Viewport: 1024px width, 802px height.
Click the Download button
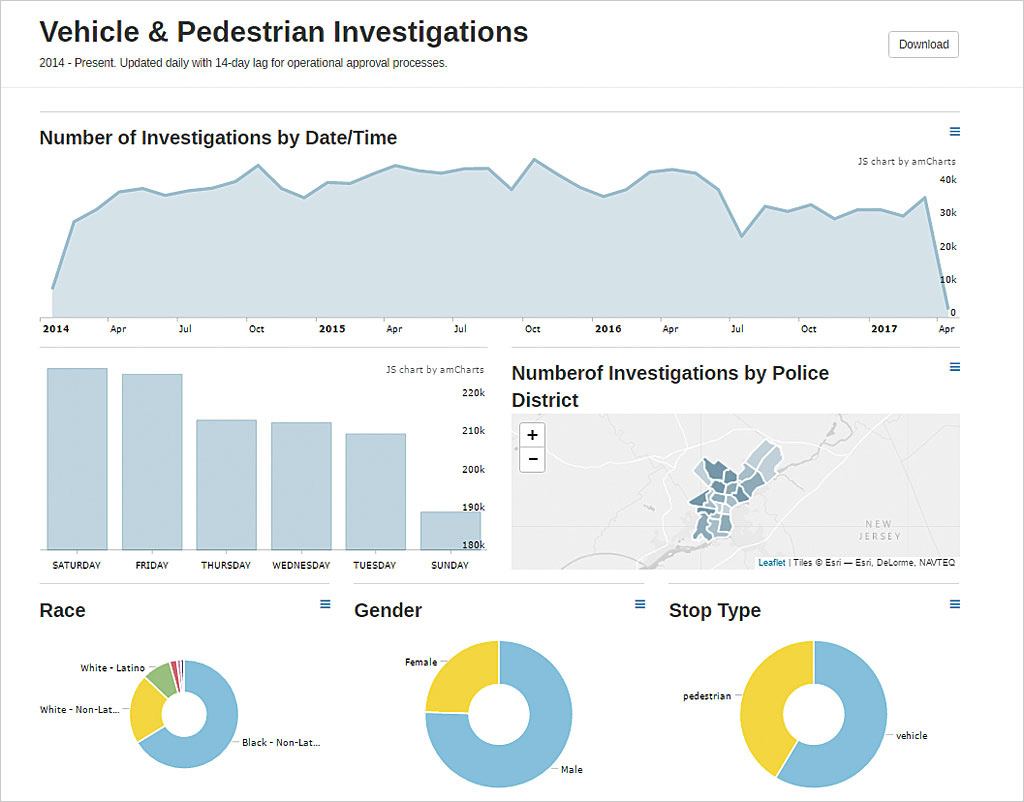pos(923,45)
